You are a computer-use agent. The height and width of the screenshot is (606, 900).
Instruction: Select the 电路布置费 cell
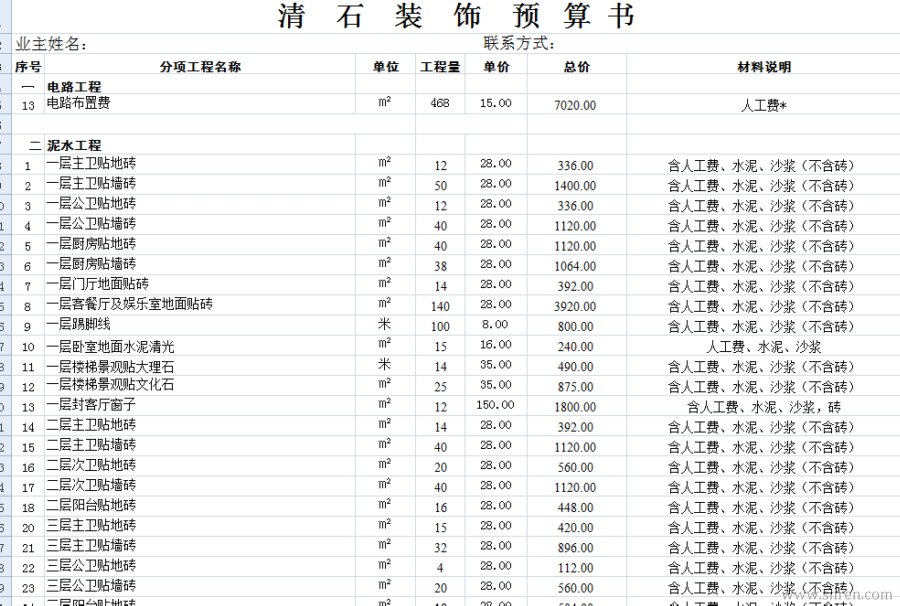[200, 103]
